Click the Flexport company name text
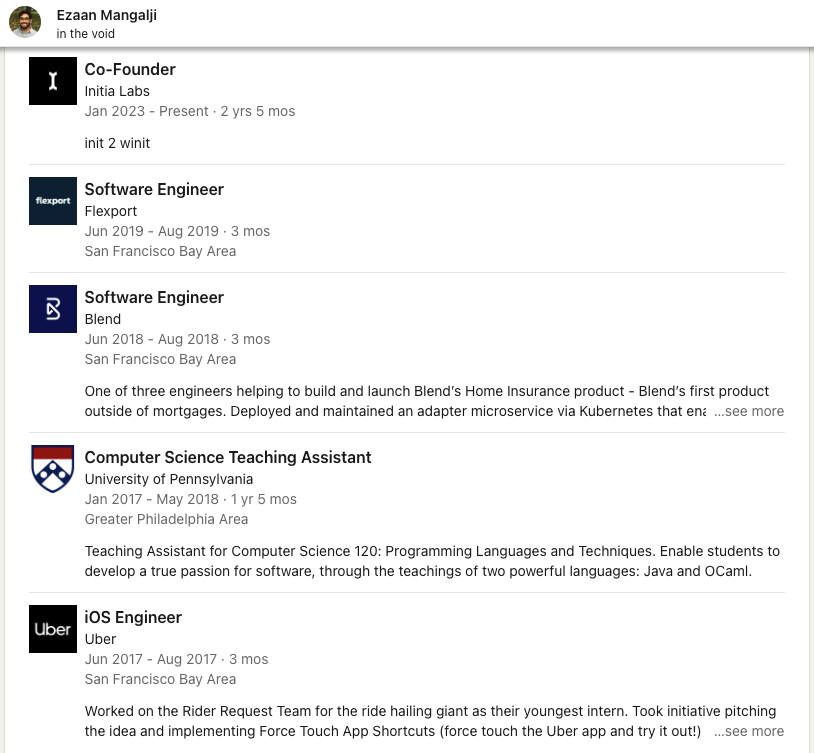Screen dimensions: 814x753 [111, 211]
